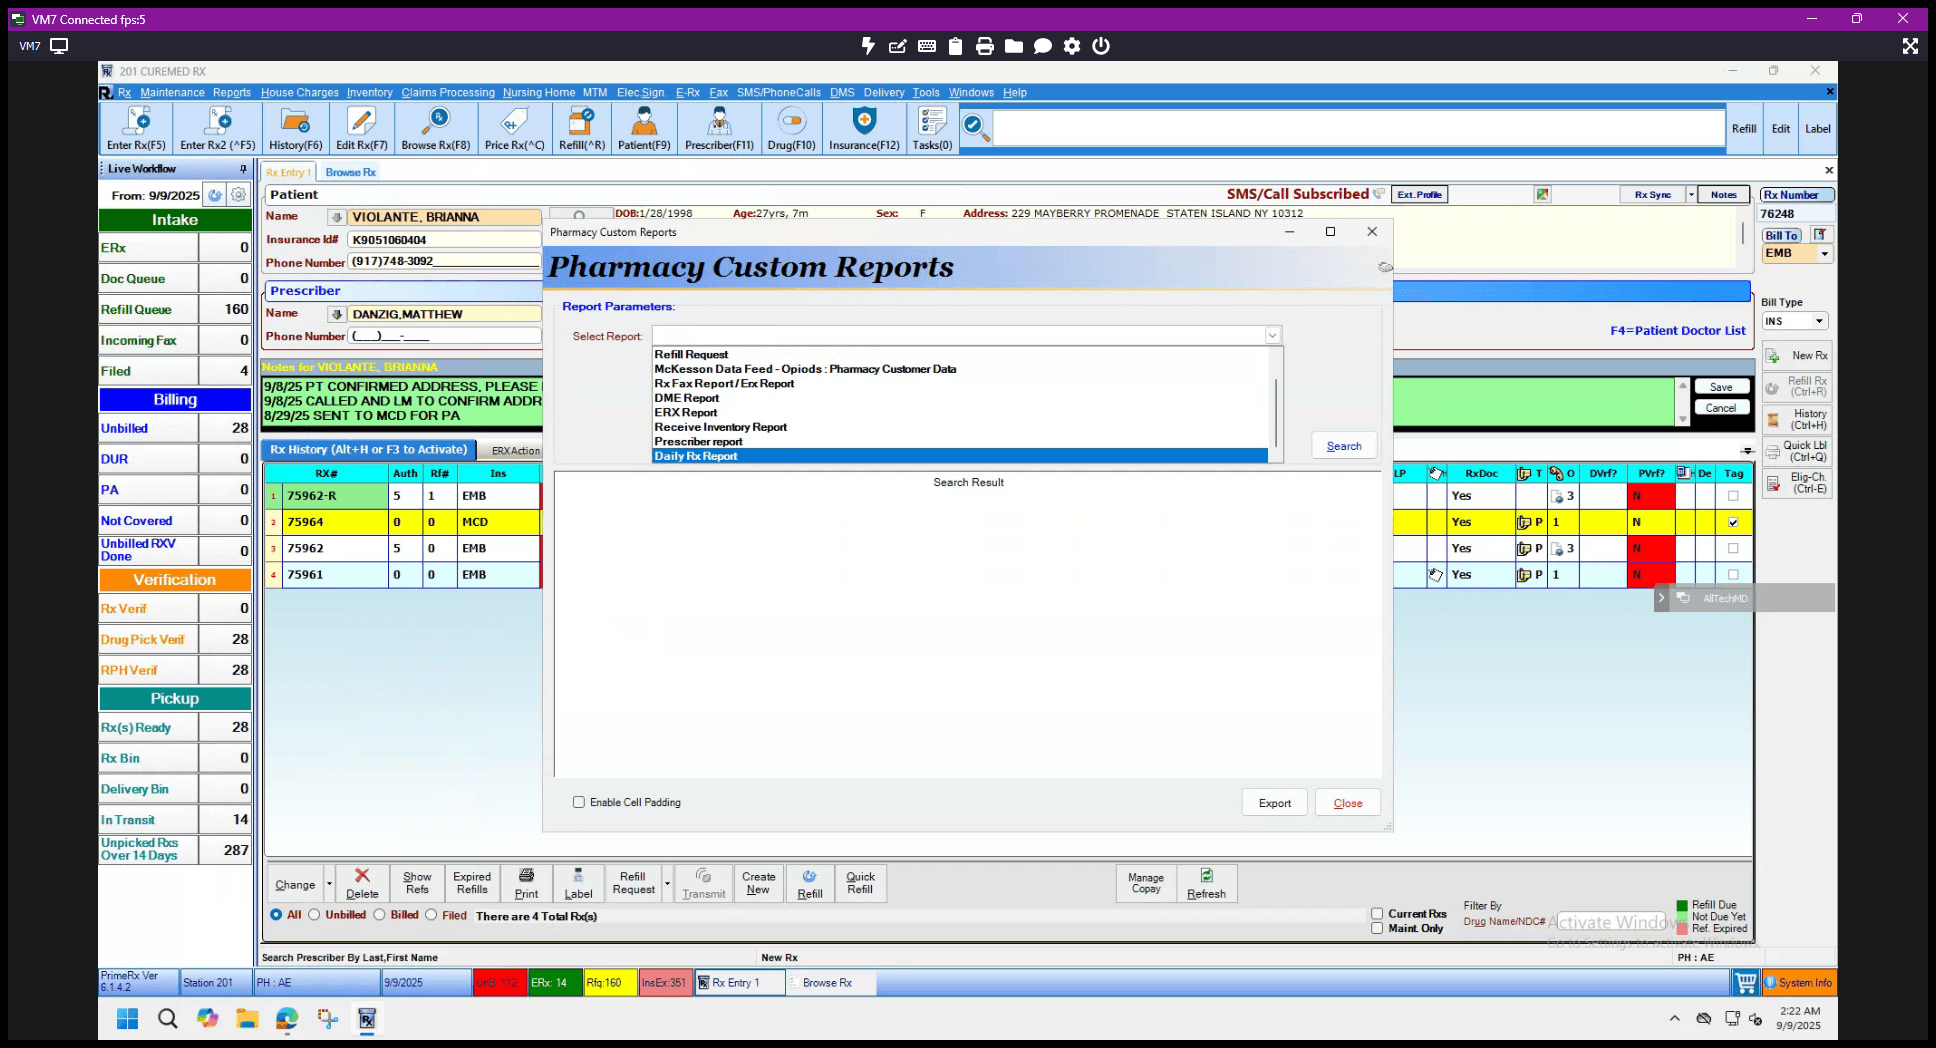Click the Export button

1275,803
